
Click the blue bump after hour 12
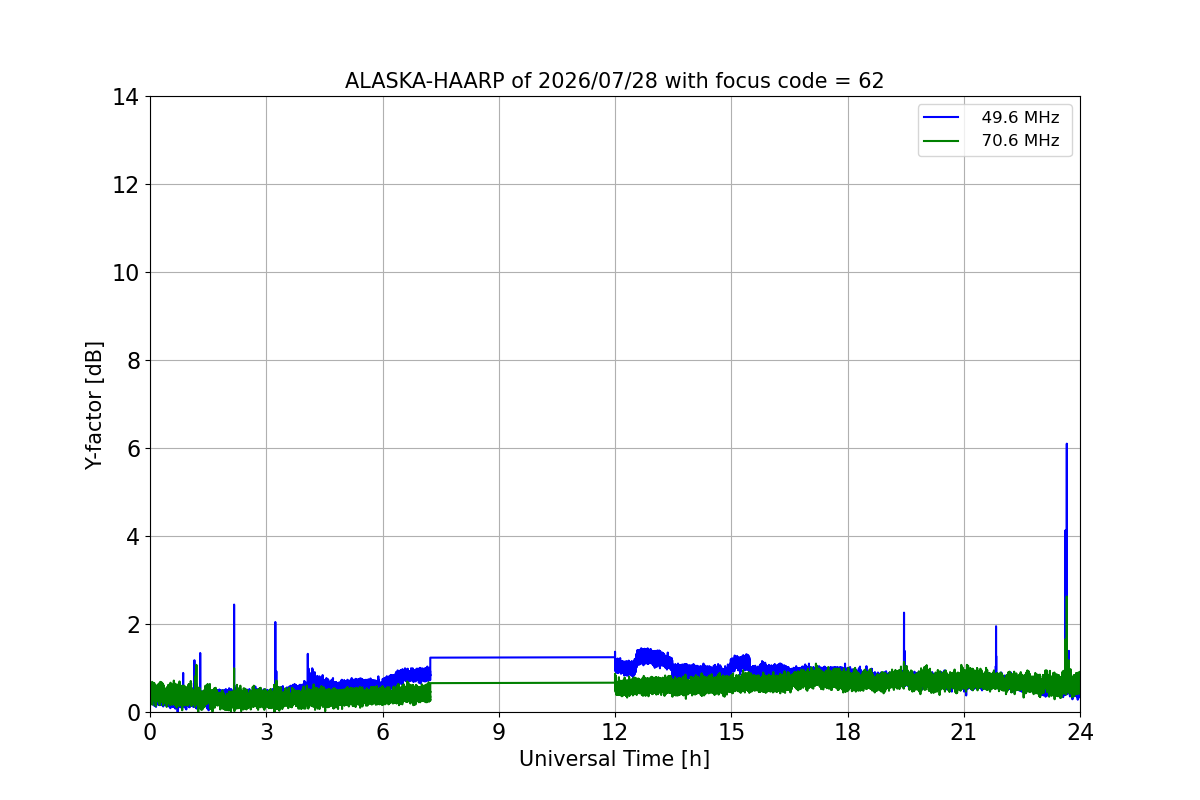[651, 658]
